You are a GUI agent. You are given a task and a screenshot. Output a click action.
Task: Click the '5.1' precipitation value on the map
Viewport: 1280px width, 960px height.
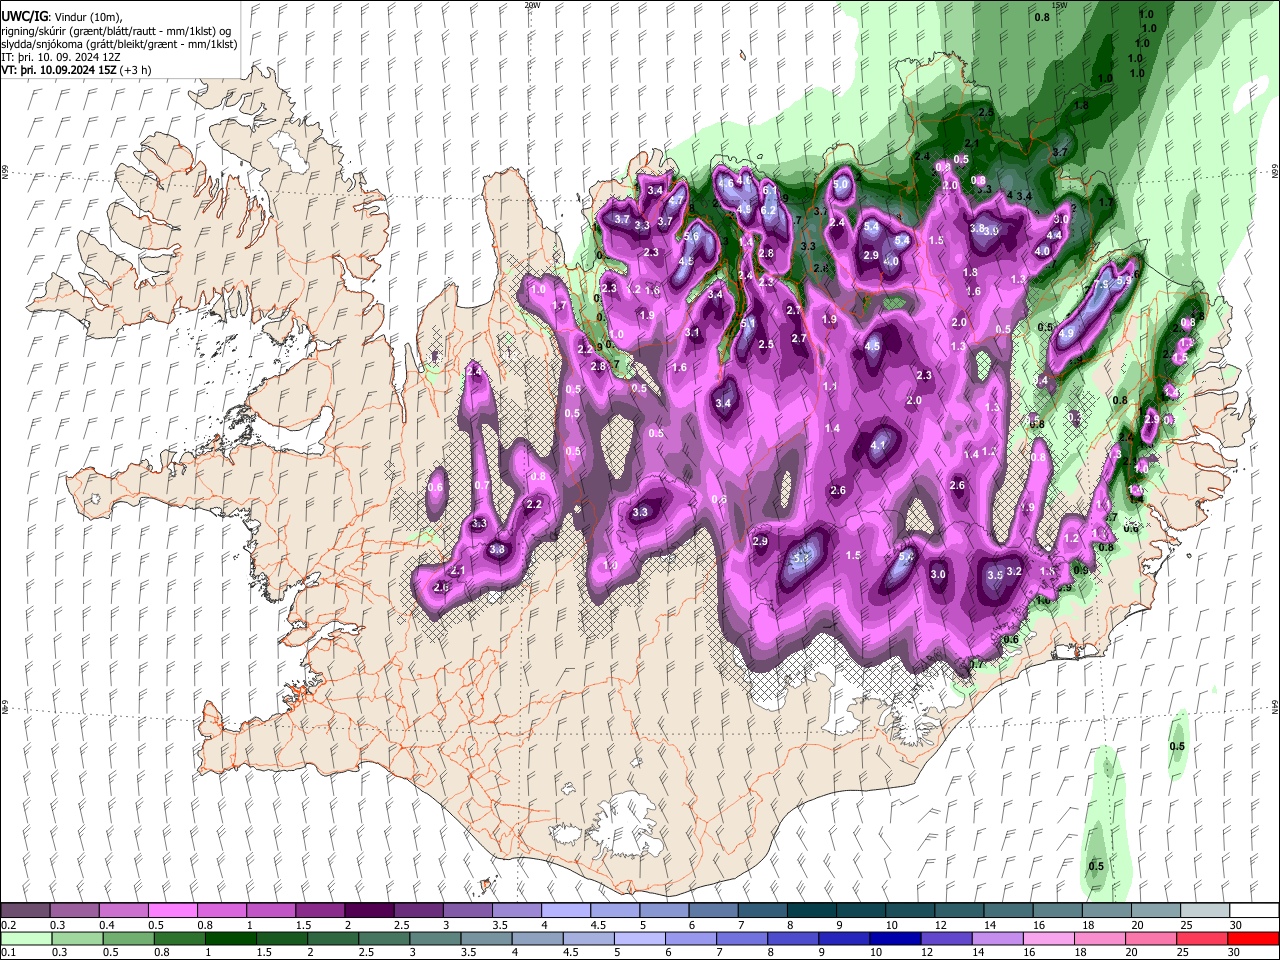(748, 323)
